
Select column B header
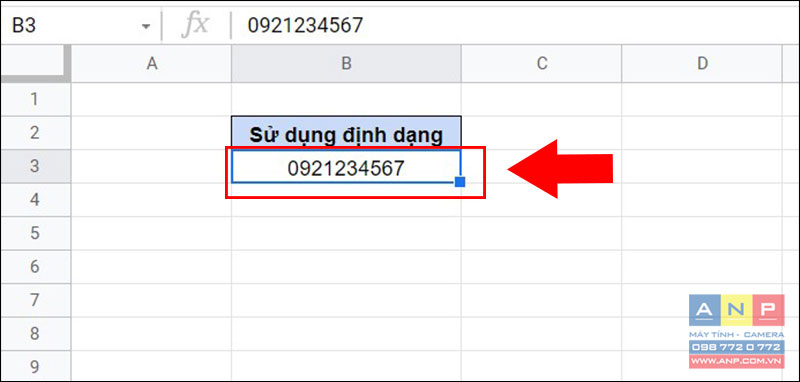346,63
